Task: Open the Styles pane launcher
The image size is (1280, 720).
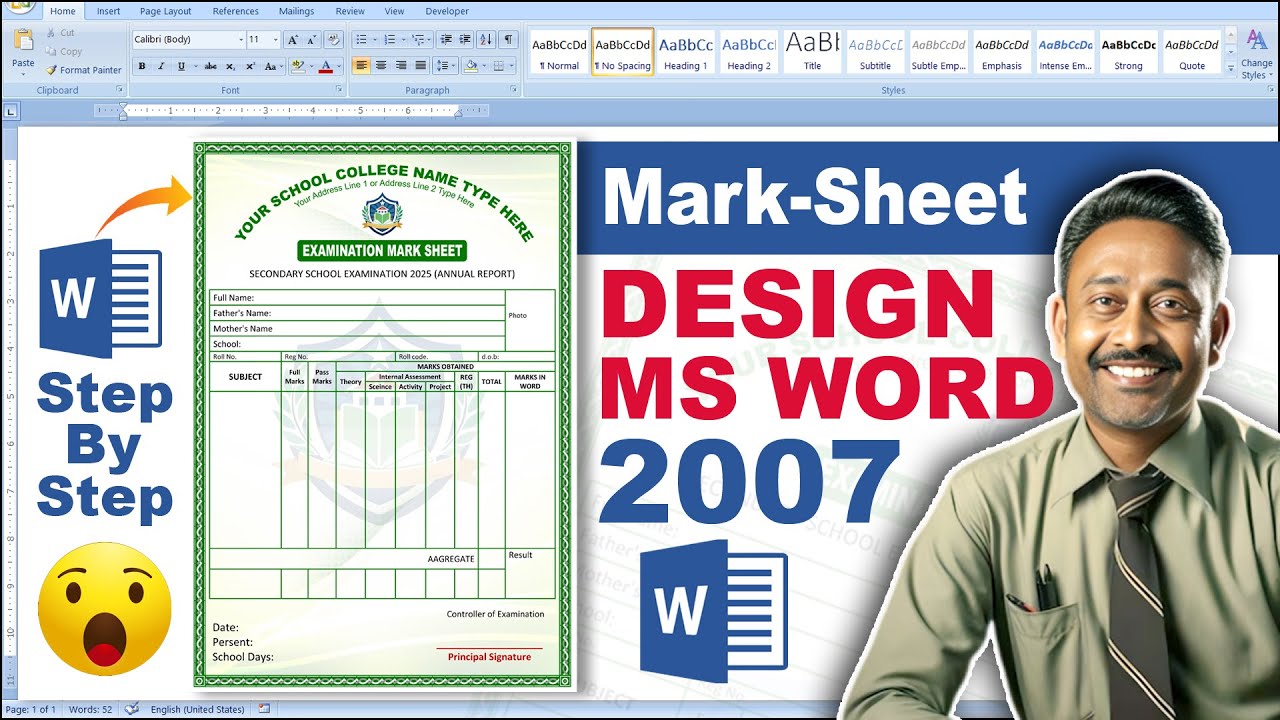Action: coord(1271,90)
